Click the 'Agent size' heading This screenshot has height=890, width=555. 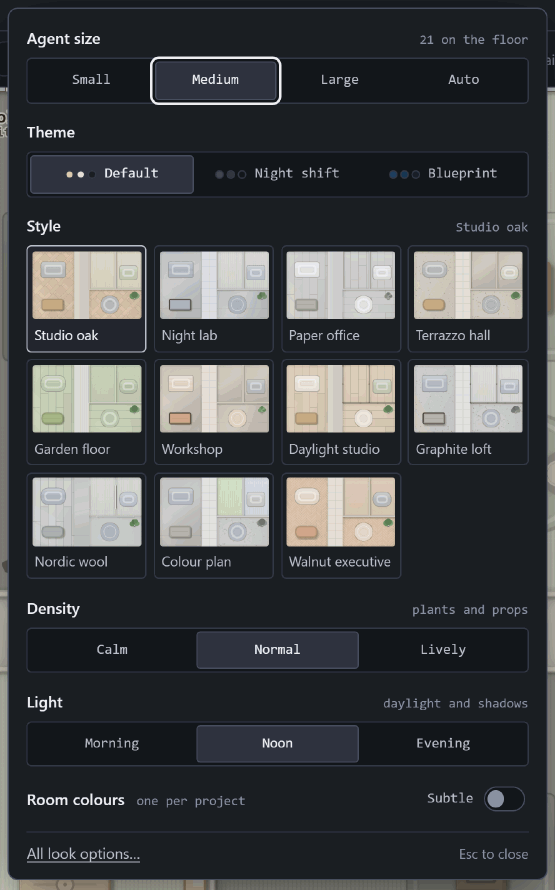(64, 39)
